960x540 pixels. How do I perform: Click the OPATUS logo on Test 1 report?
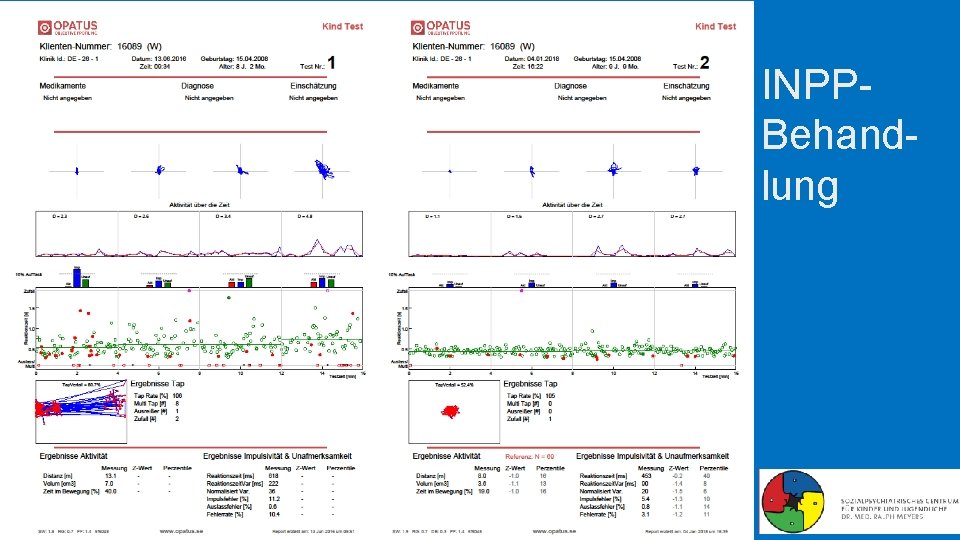(x=67, y=28)
